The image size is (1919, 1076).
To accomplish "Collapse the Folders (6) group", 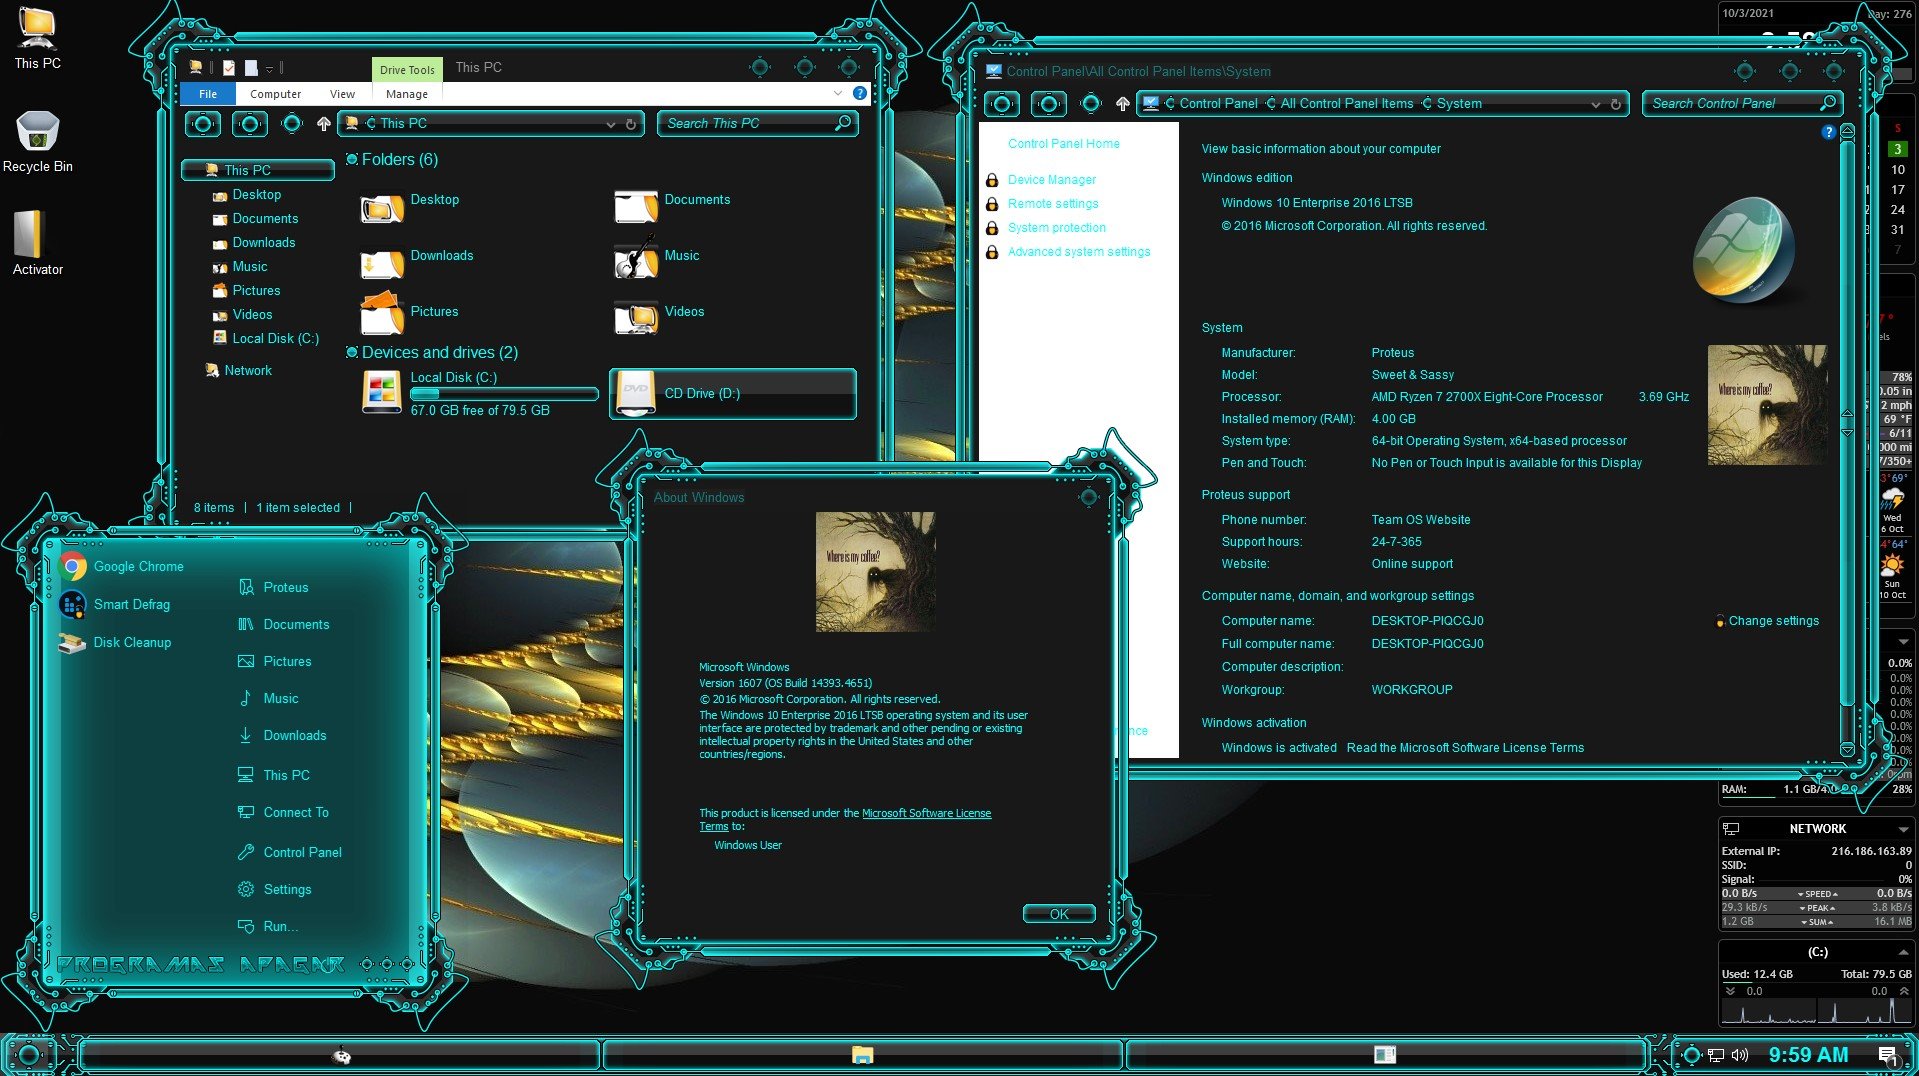I will [x=352, y=159].
